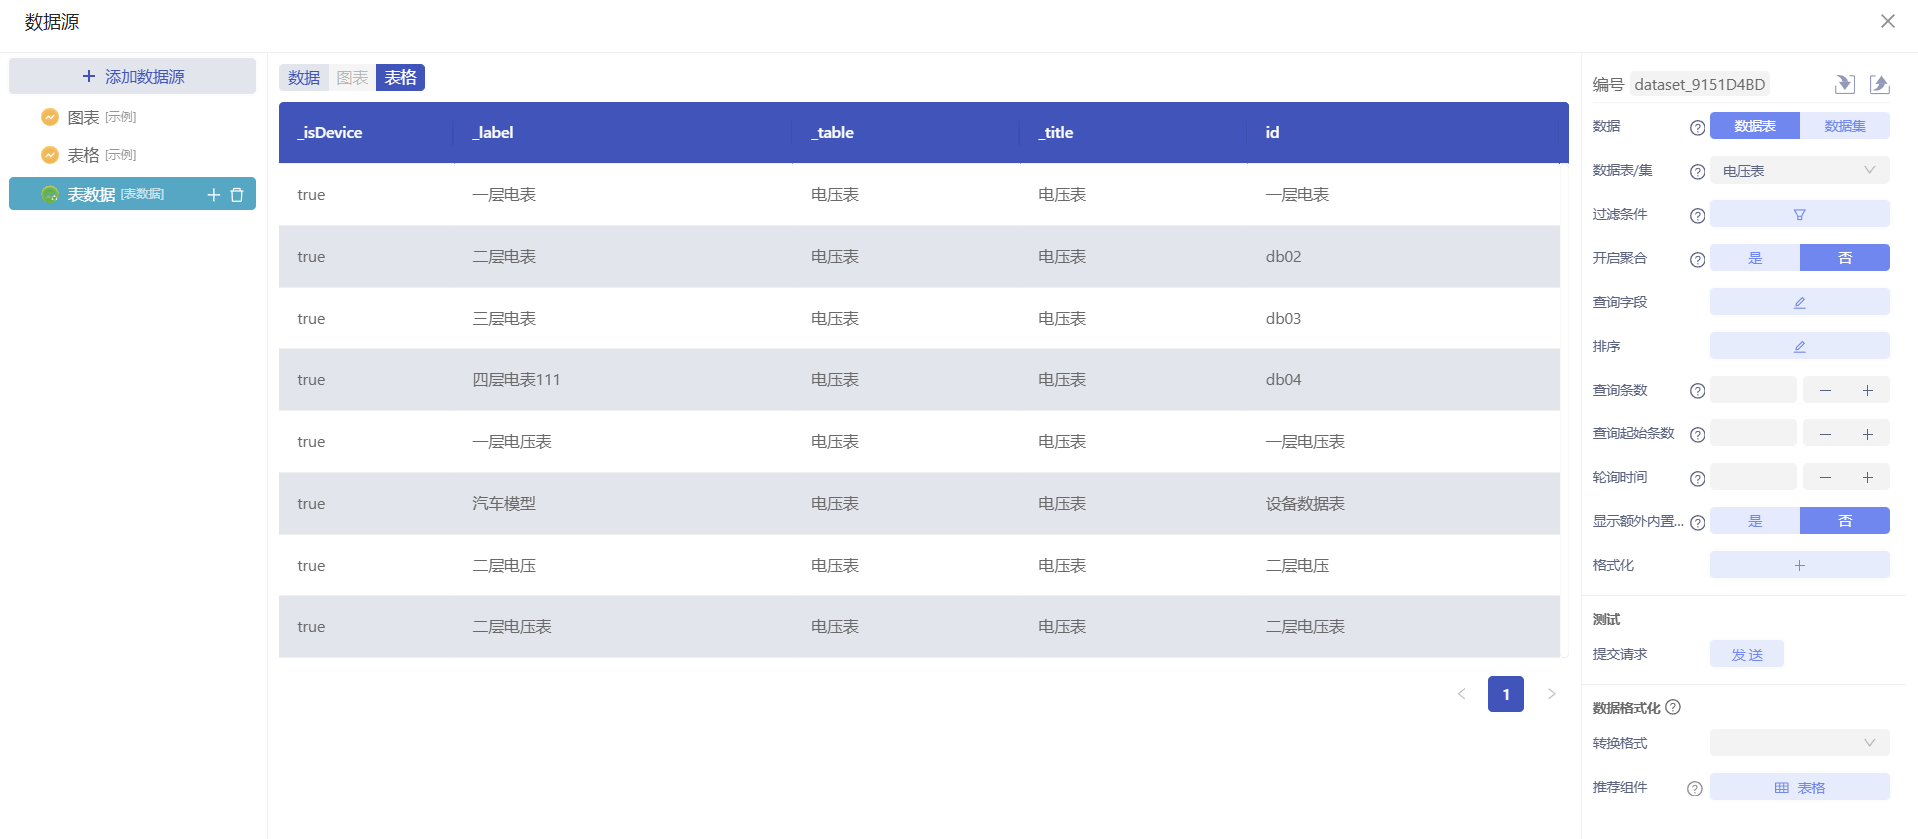Switch to the 图表 tab

[352, 78]
